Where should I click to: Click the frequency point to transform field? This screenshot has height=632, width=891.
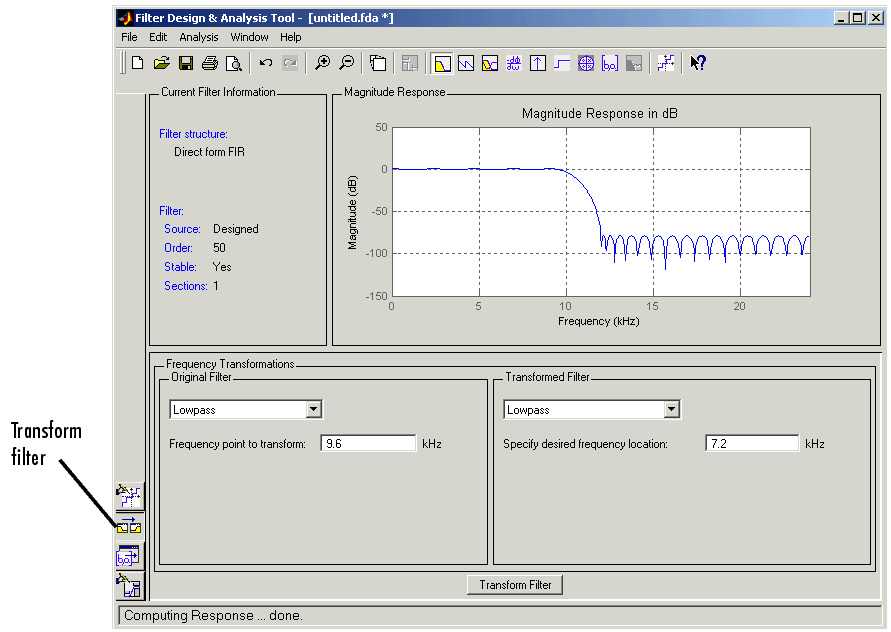367,443
